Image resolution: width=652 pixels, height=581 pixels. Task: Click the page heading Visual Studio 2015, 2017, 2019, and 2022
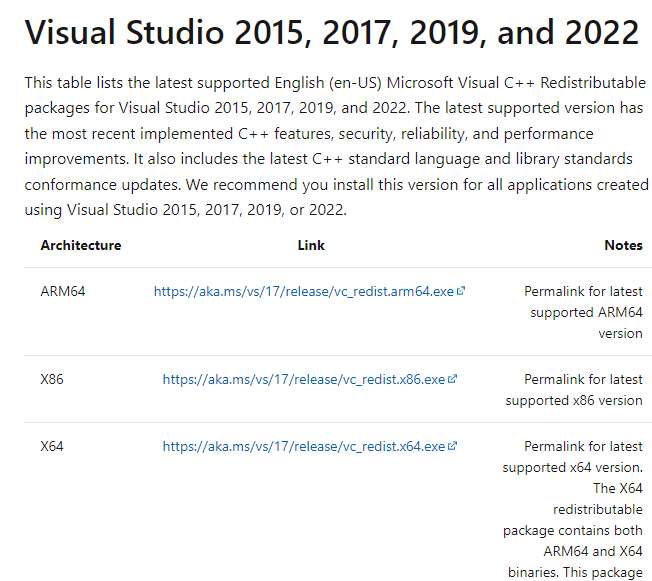point(332,32)
